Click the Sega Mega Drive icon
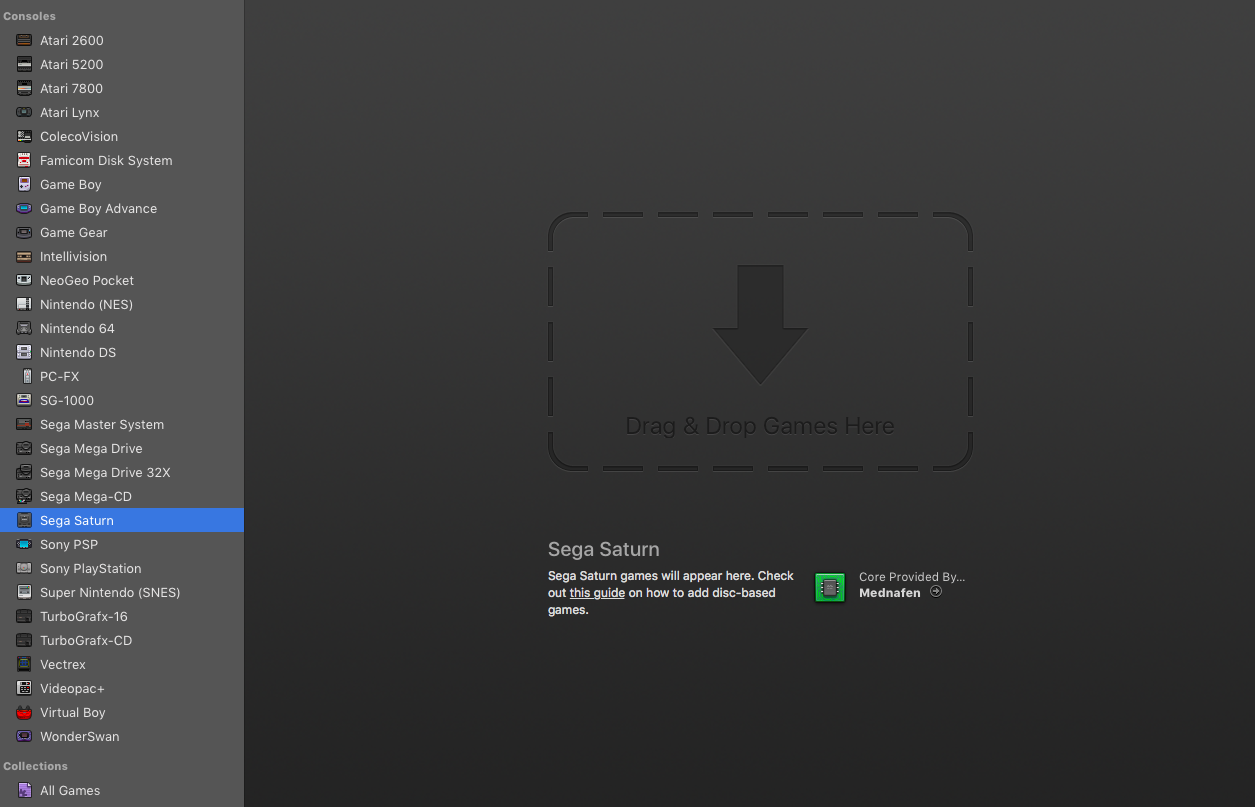The image size is (1255, 807). click(x=24, y=448)
